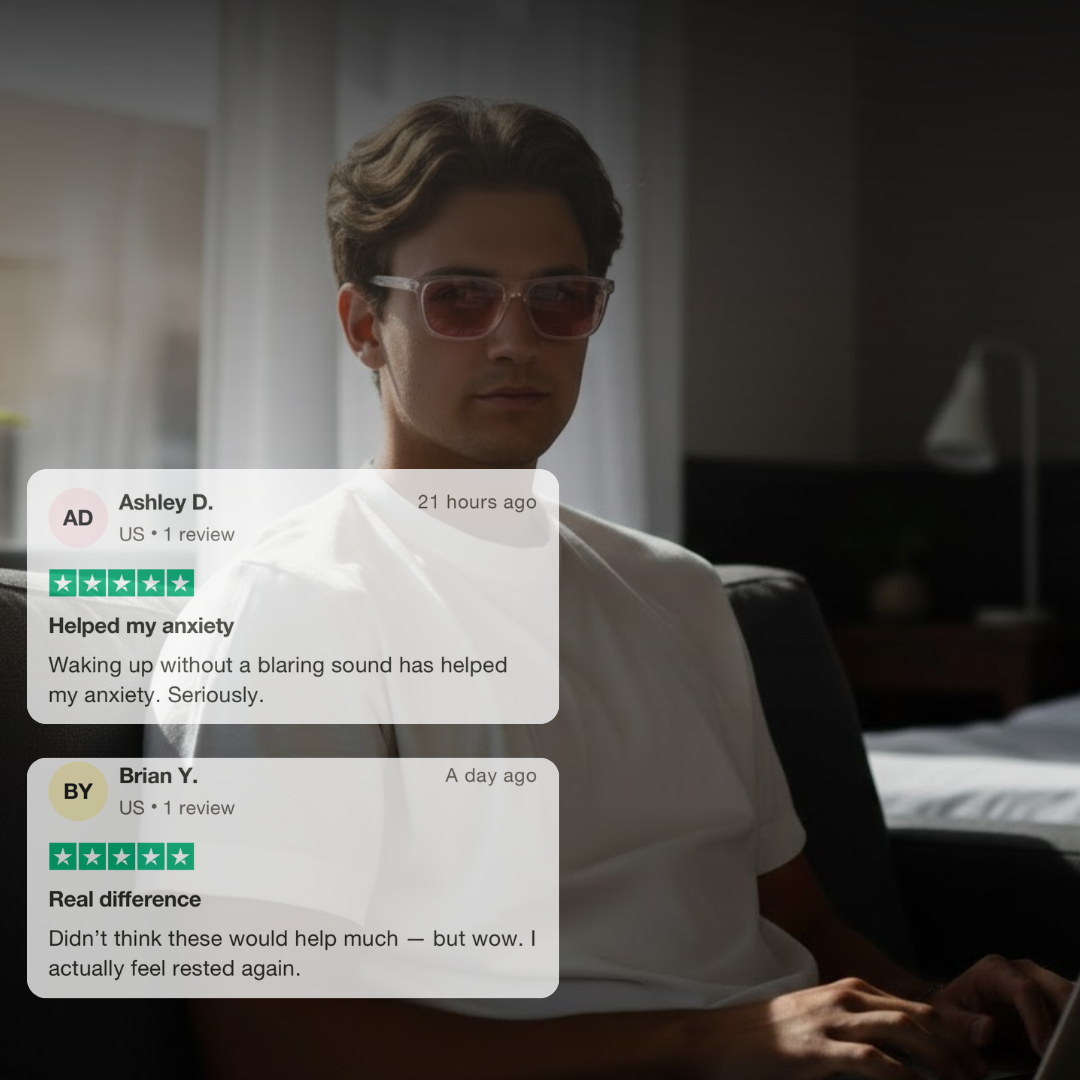Image resolution: width=1080 pixels, height=1080 pixels.
Task: Select the 'Helped my anxiety' review title
Action: coord(141,626)
